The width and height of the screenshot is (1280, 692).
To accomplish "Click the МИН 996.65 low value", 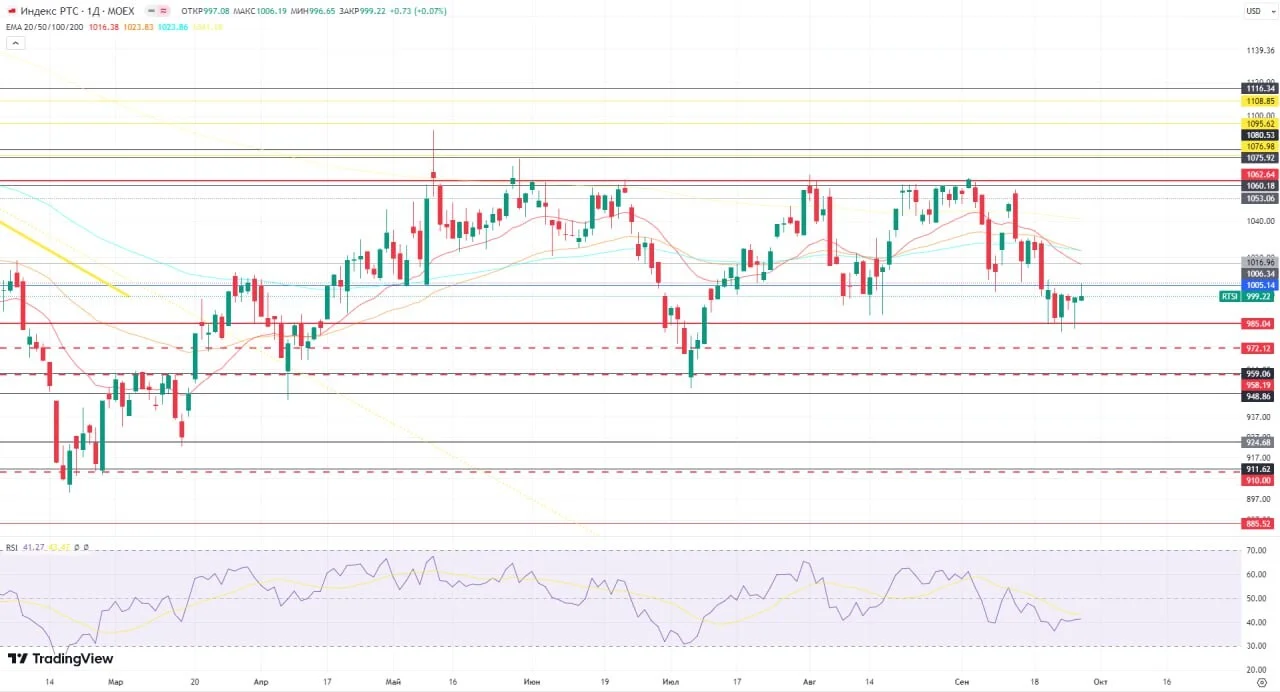I will point(313,11).
